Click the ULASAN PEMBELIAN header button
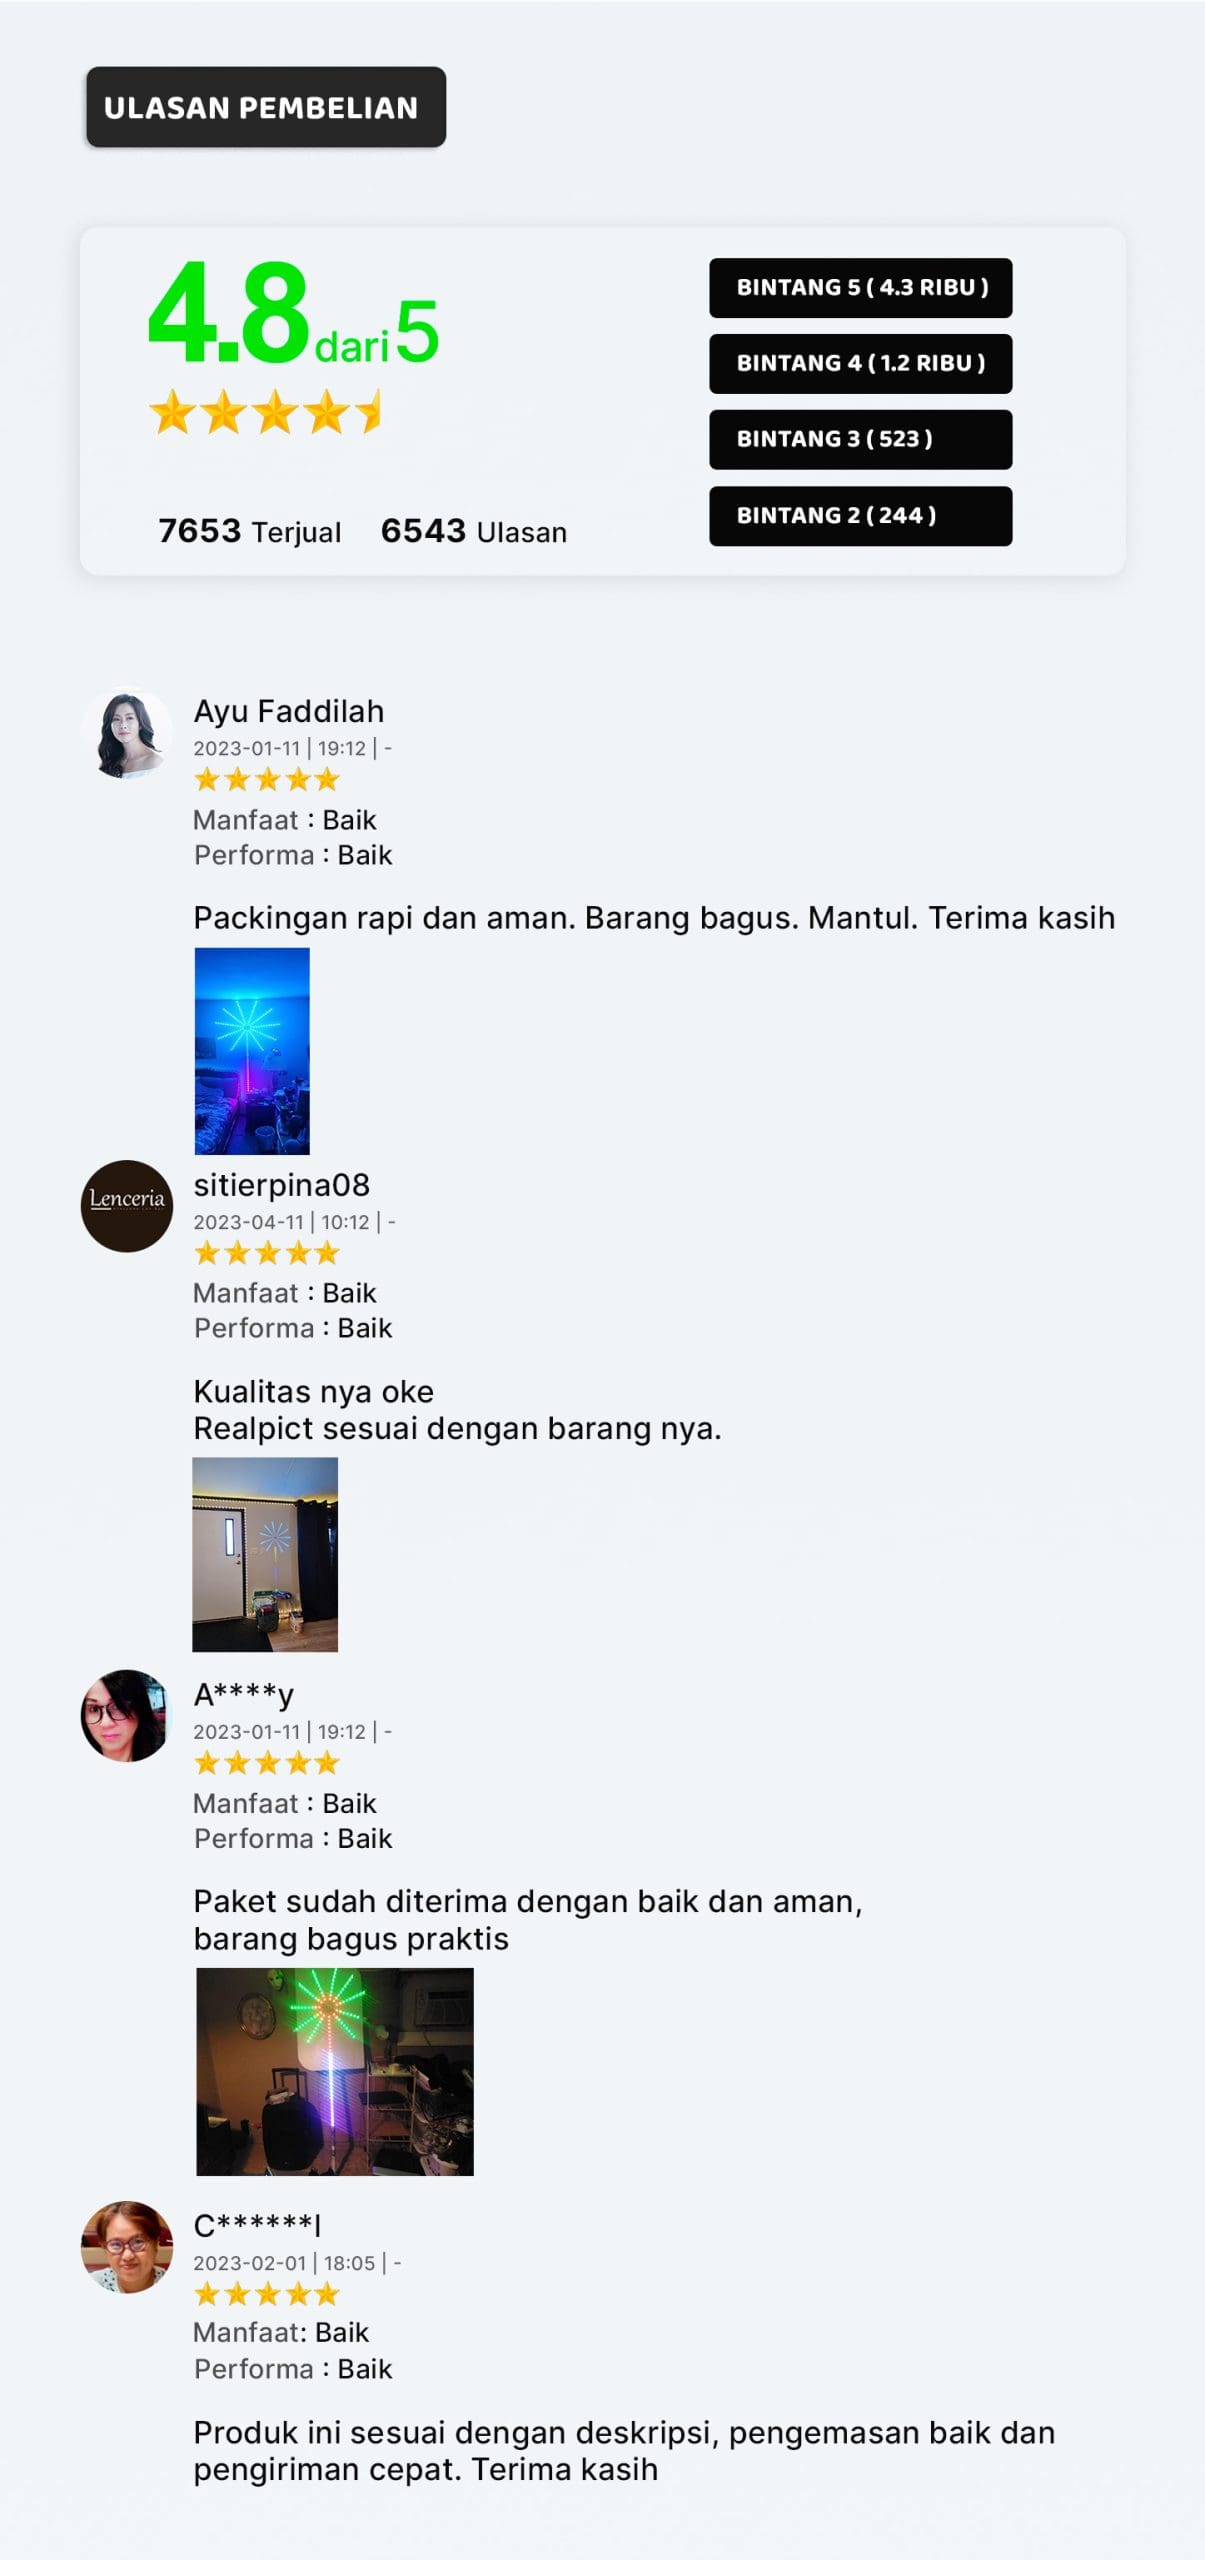1205x2560 pixels. click(x=266, y=107)
